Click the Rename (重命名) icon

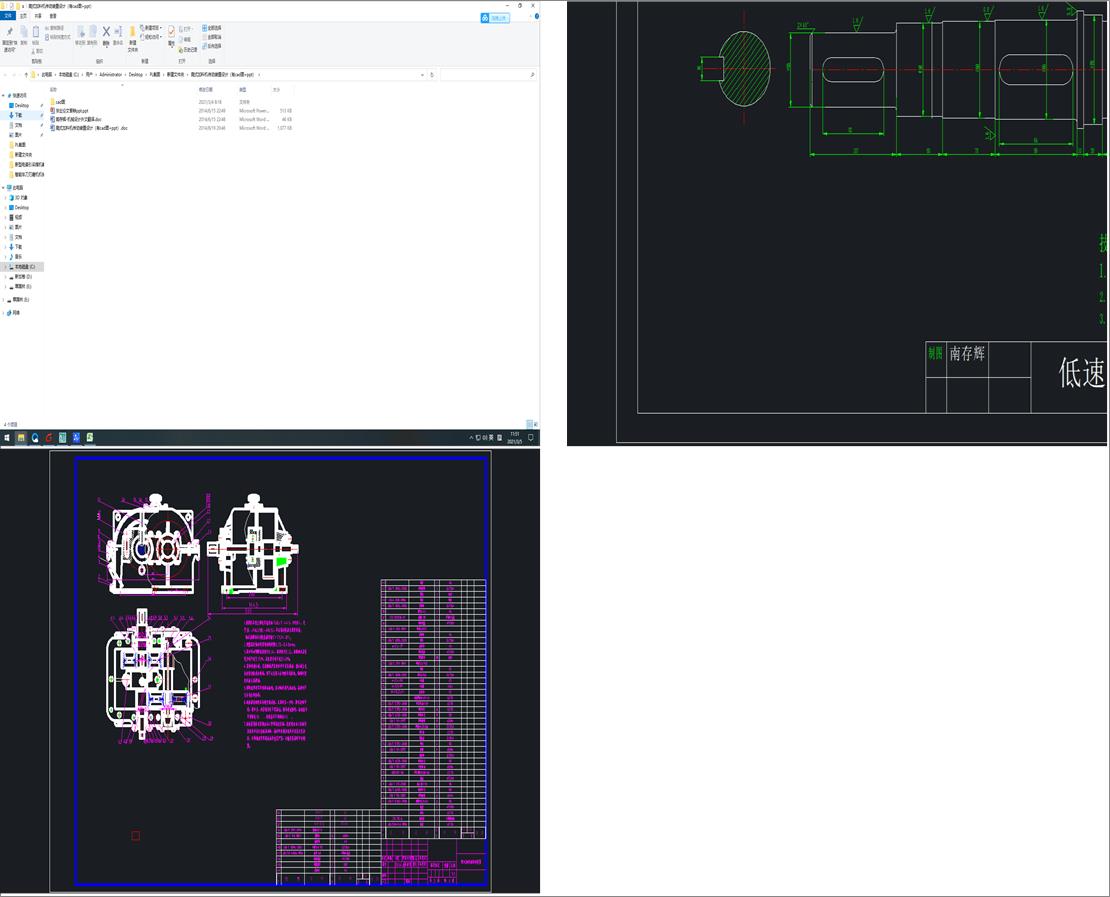118,31
